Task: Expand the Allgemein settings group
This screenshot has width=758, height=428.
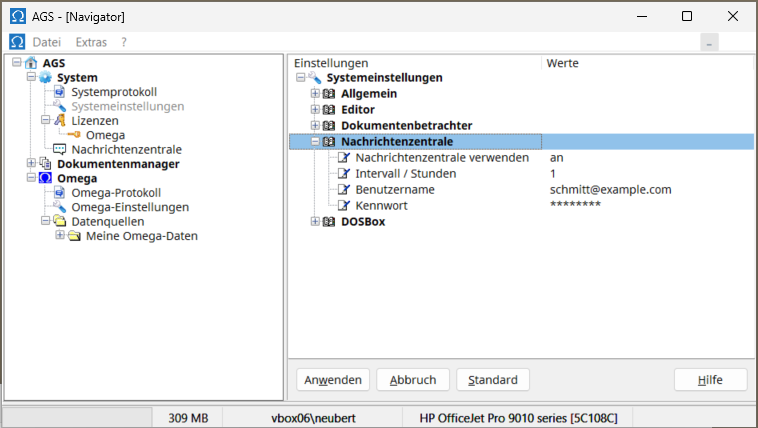Action: coord(314,94)
